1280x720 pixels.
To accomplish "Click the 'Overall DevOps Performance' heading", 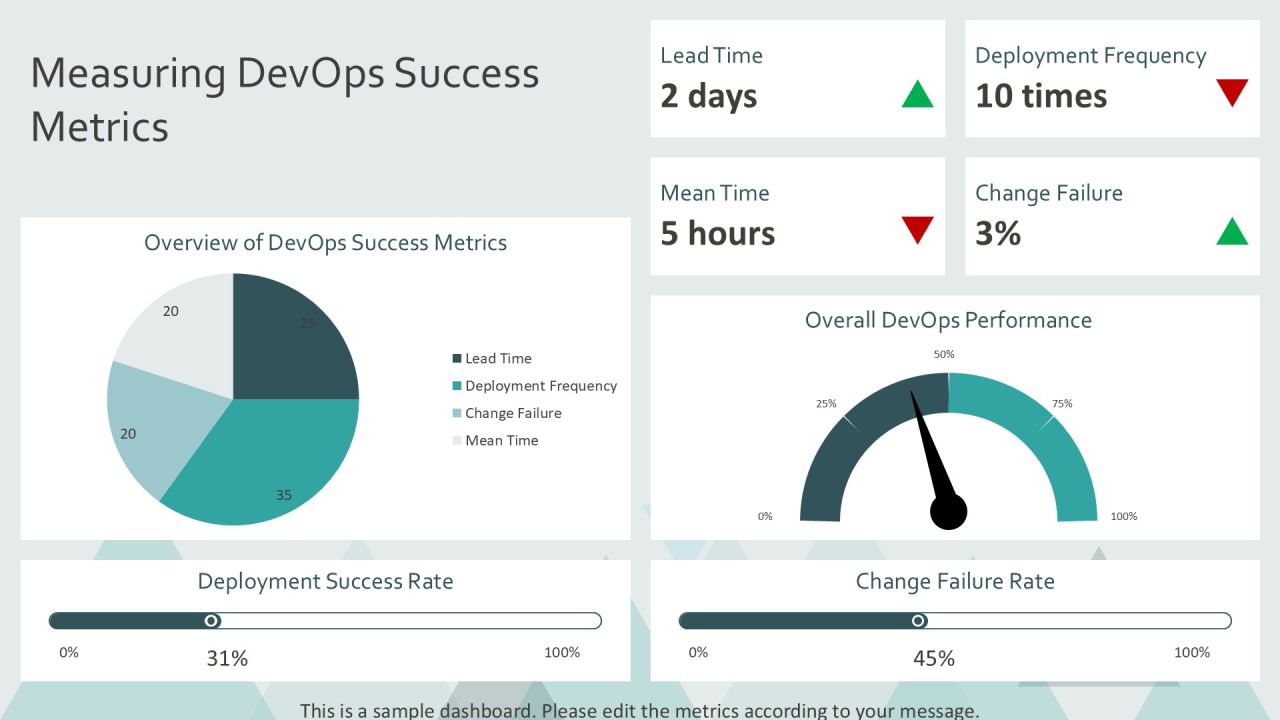I will [948, 320].
